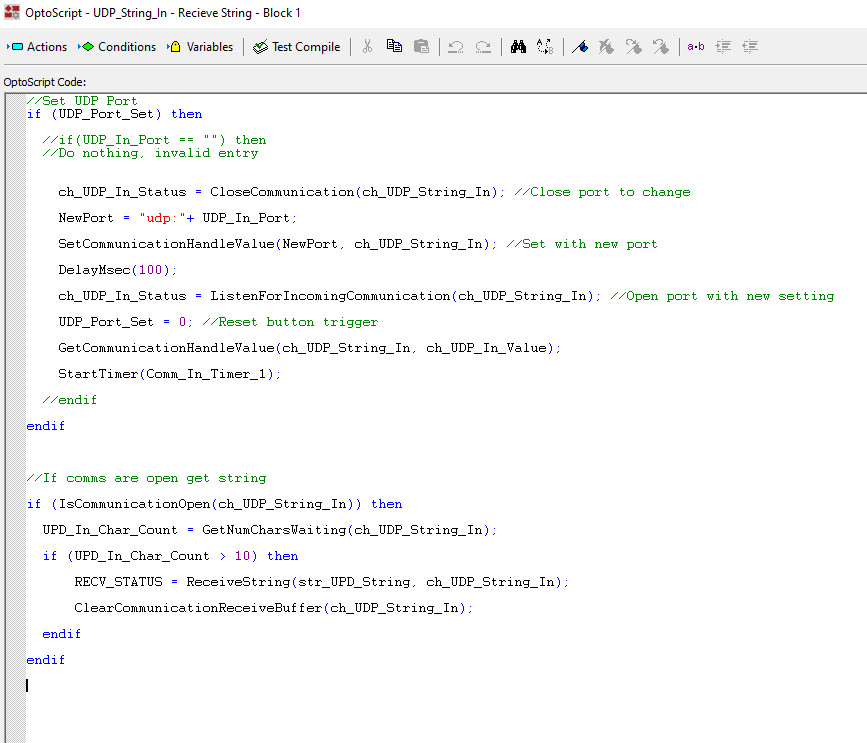Click the 'StartTimer(Comm_In_Timer_1)' line

pyautogui.click(x=169, y=374)
